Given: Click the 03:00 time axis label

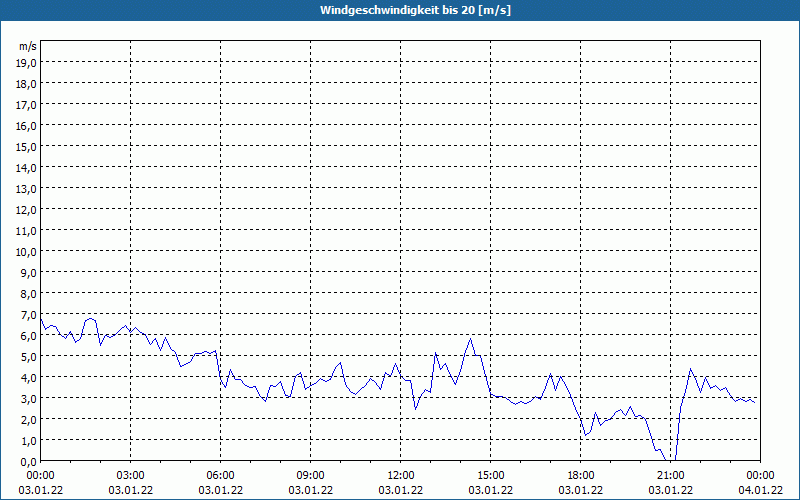Looking at the screenshot, I should point(131,476).
